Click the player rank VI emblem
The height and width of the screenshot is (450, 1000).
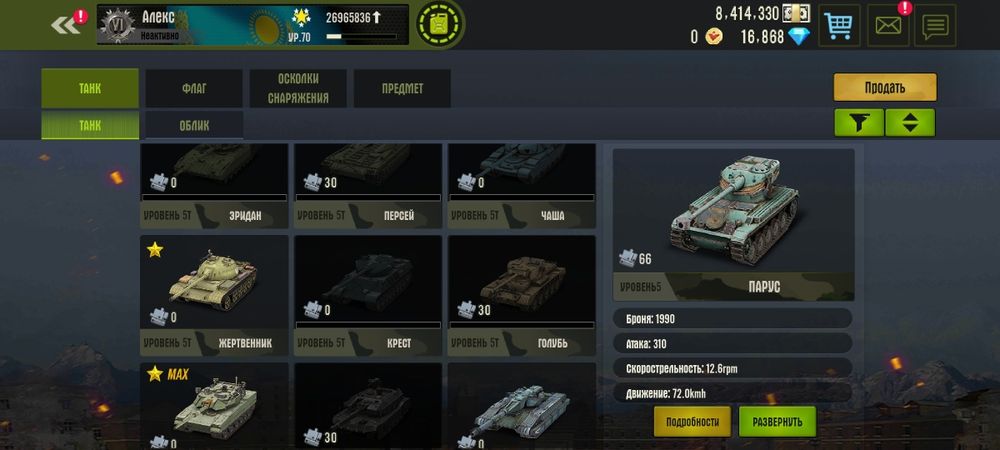pos(118,25)
